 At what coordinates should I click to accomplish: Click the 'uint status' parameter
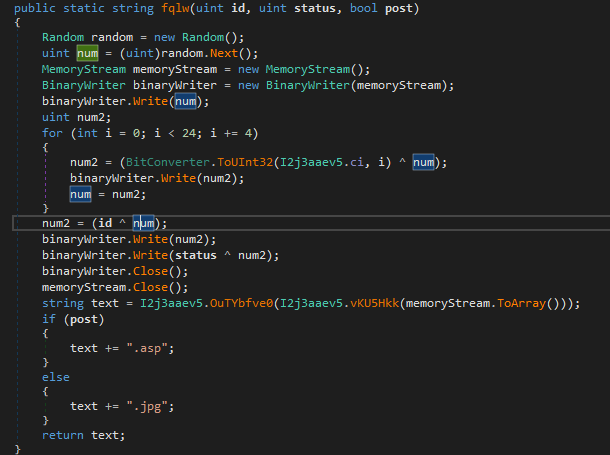coord(298,8)
